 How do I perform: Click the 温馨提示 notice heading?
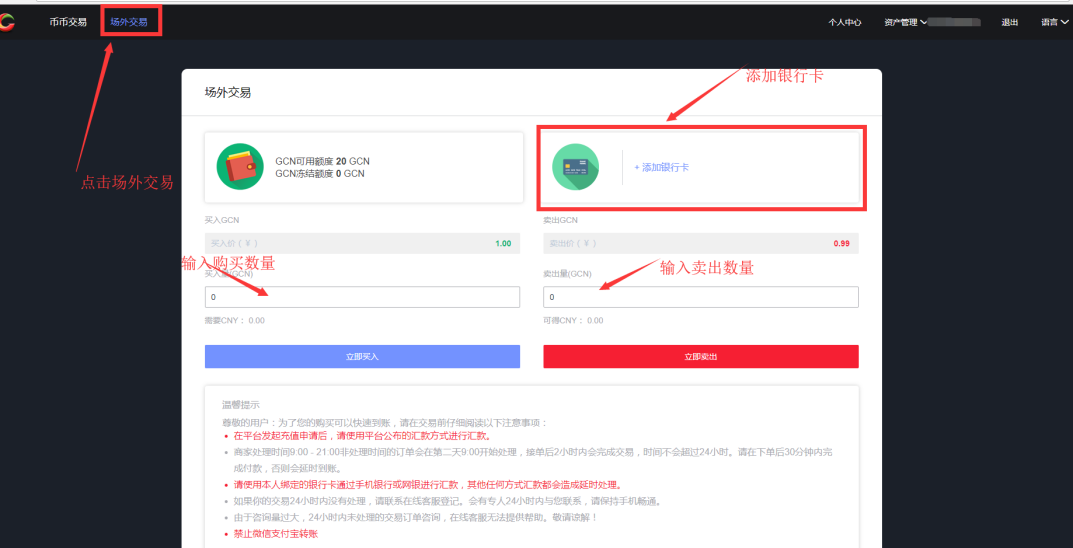tap(240, 405)
